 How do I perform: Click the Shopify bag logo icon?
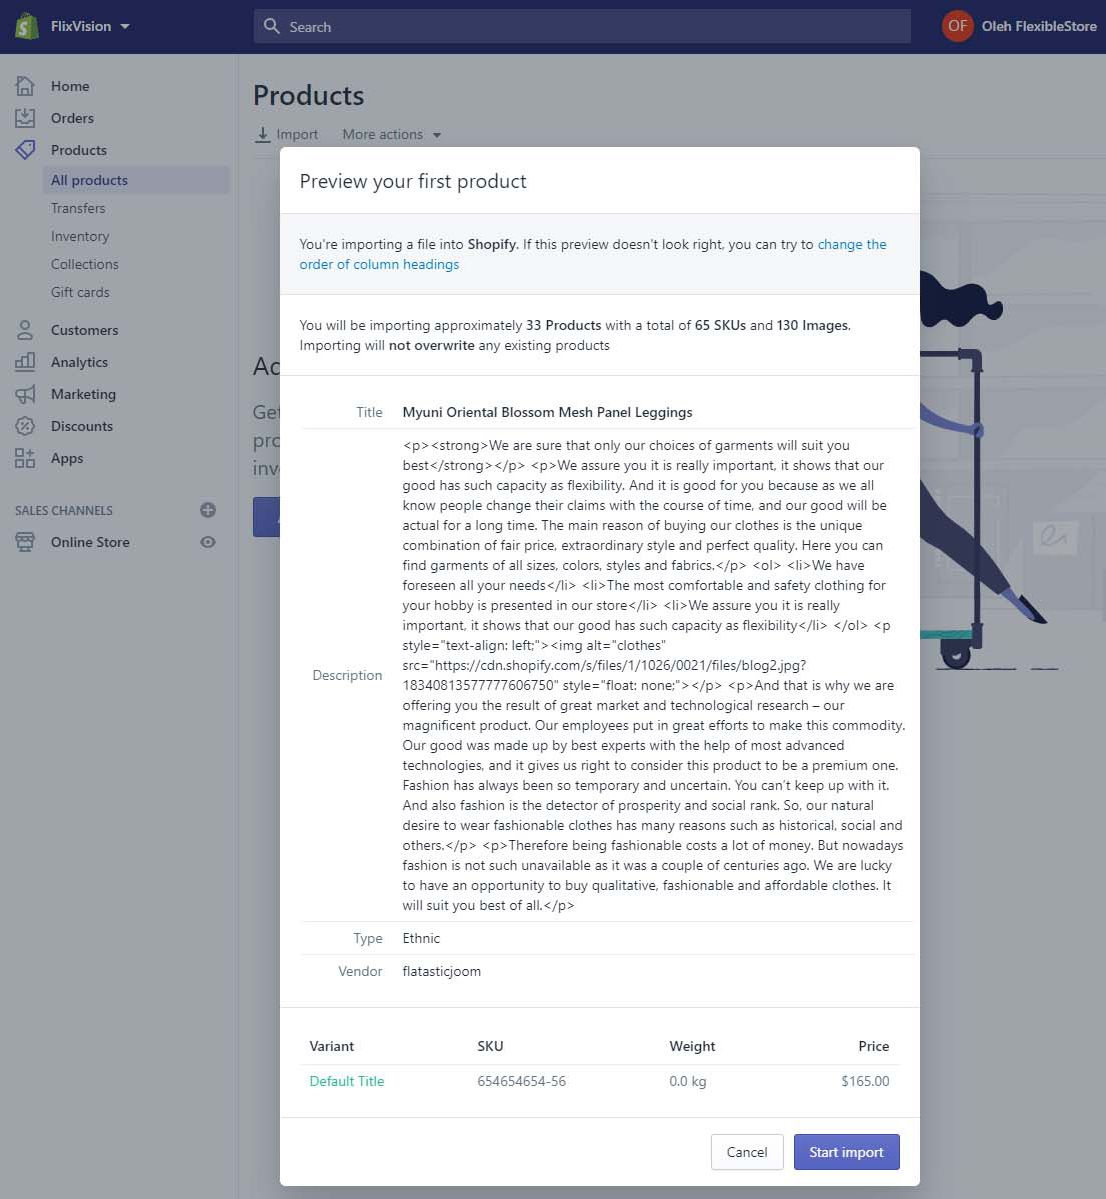pyautogui.click(x=26, y=26)
